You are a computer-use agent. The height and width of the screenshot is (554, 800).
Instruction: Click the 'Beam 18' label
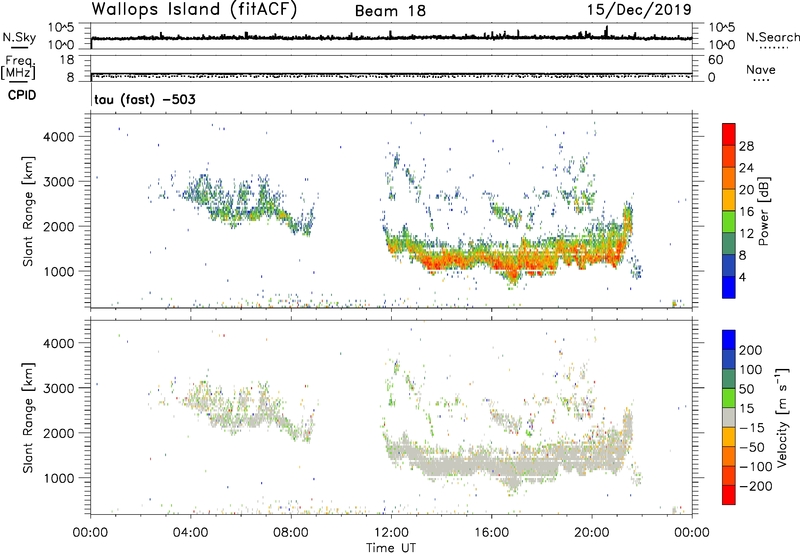390,11
